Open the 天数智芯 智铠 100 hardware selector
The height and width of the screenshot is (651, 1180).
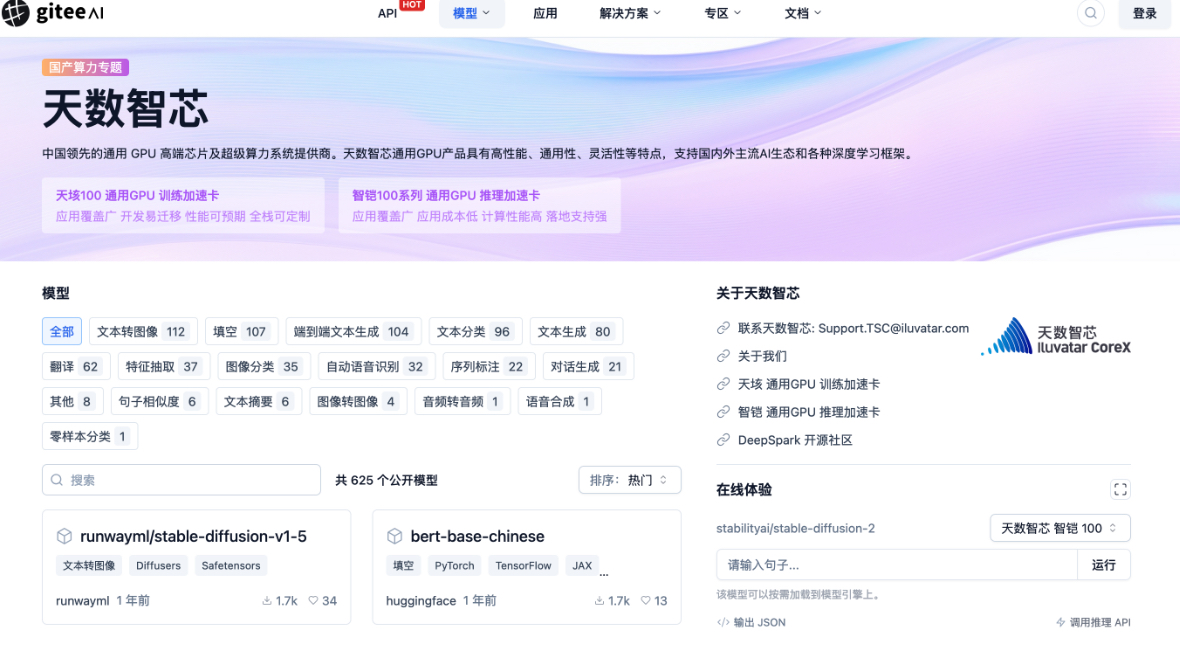click(x=1060, y=528)
